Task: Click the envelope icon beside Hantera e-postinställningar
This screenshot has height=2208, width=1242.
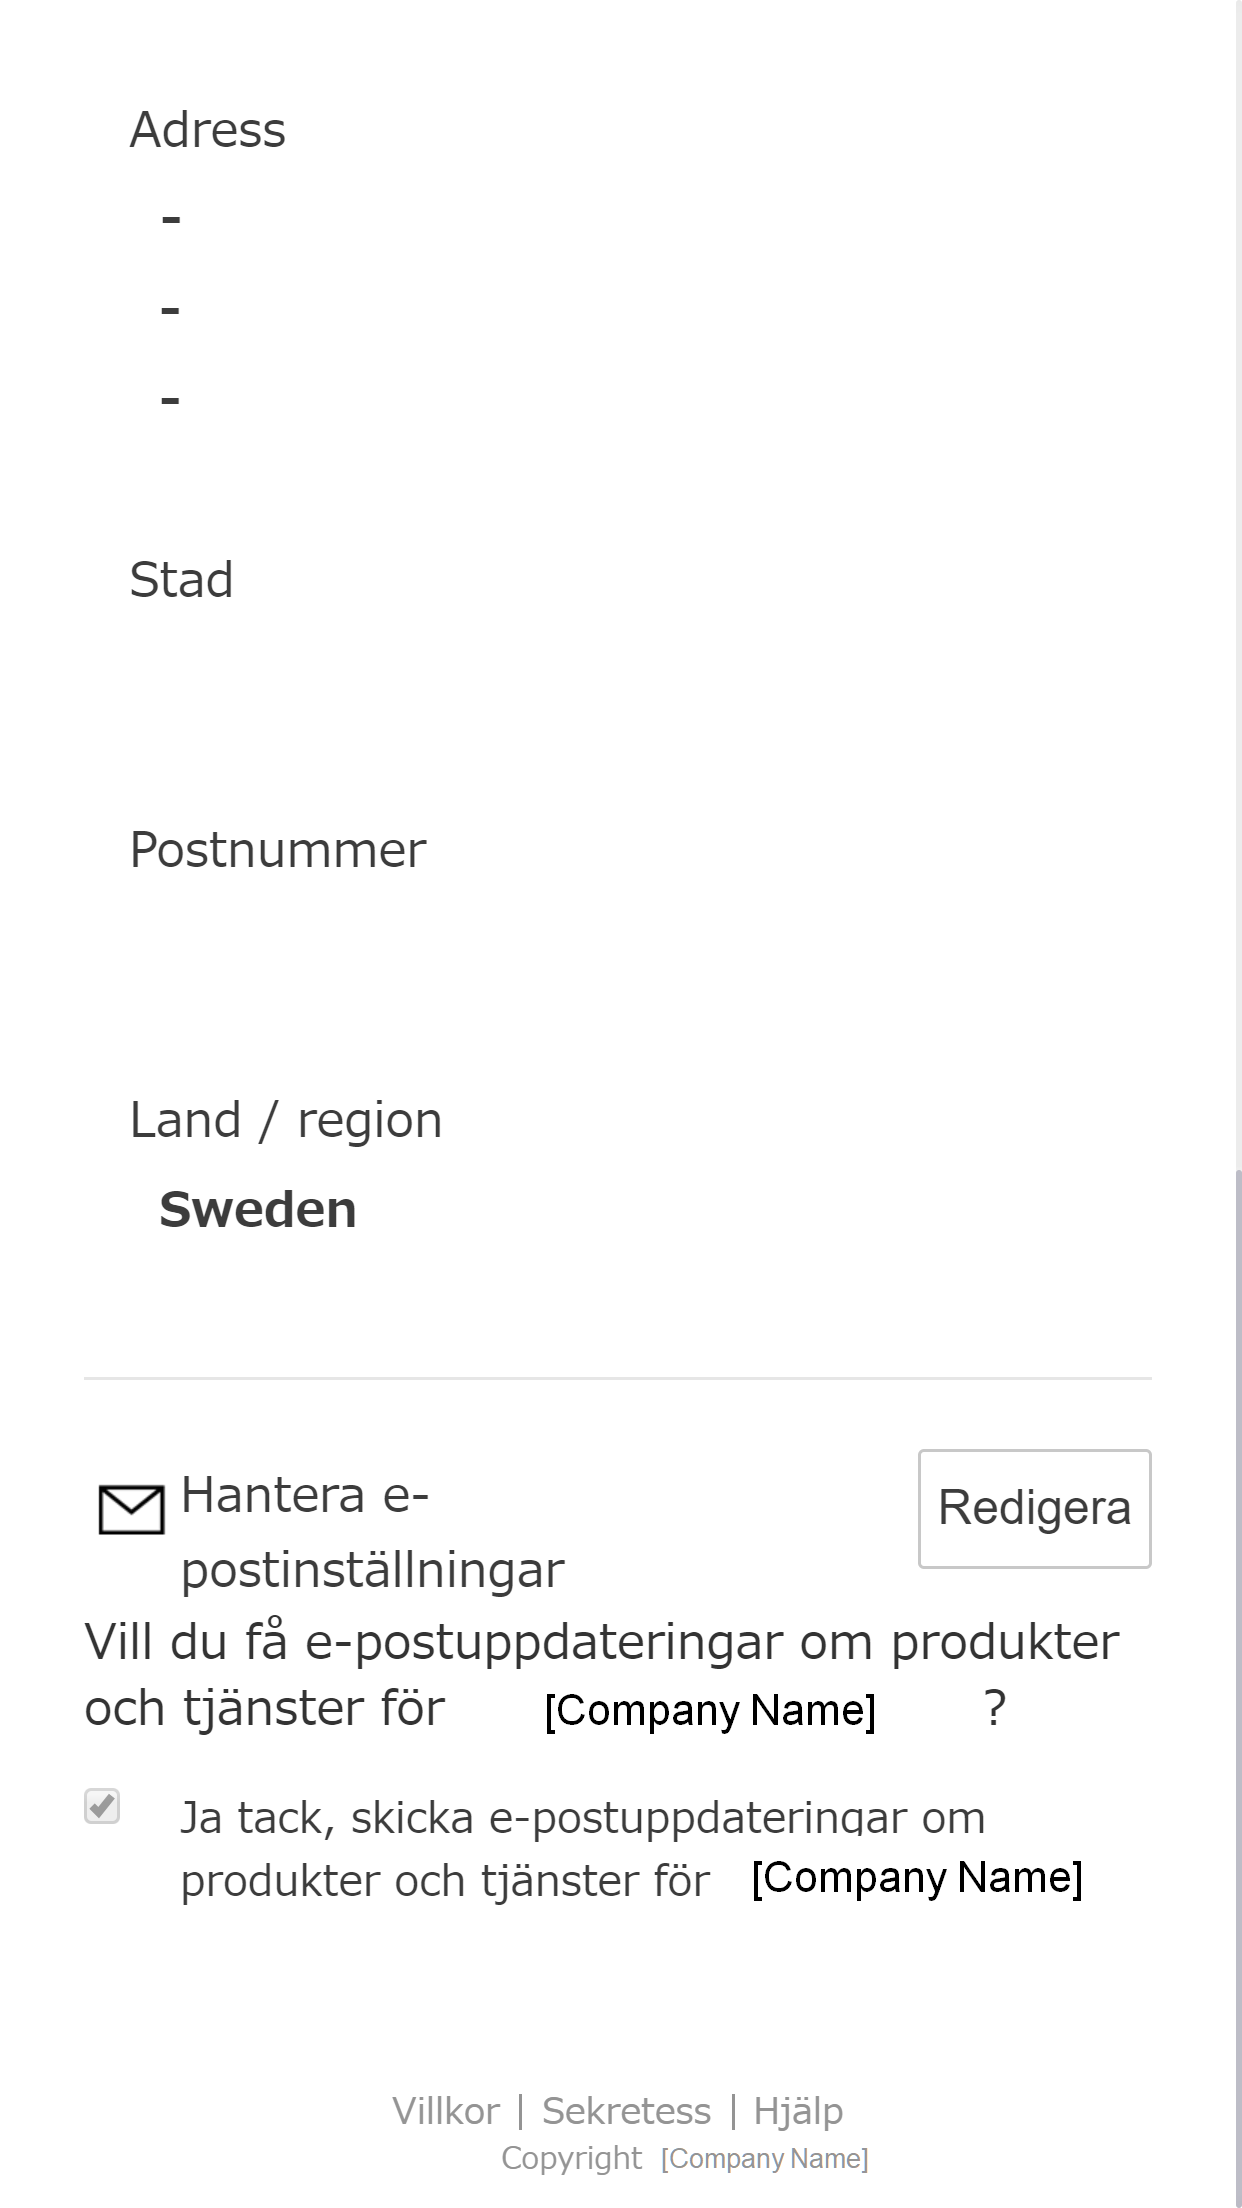Action: (131, 1510)
